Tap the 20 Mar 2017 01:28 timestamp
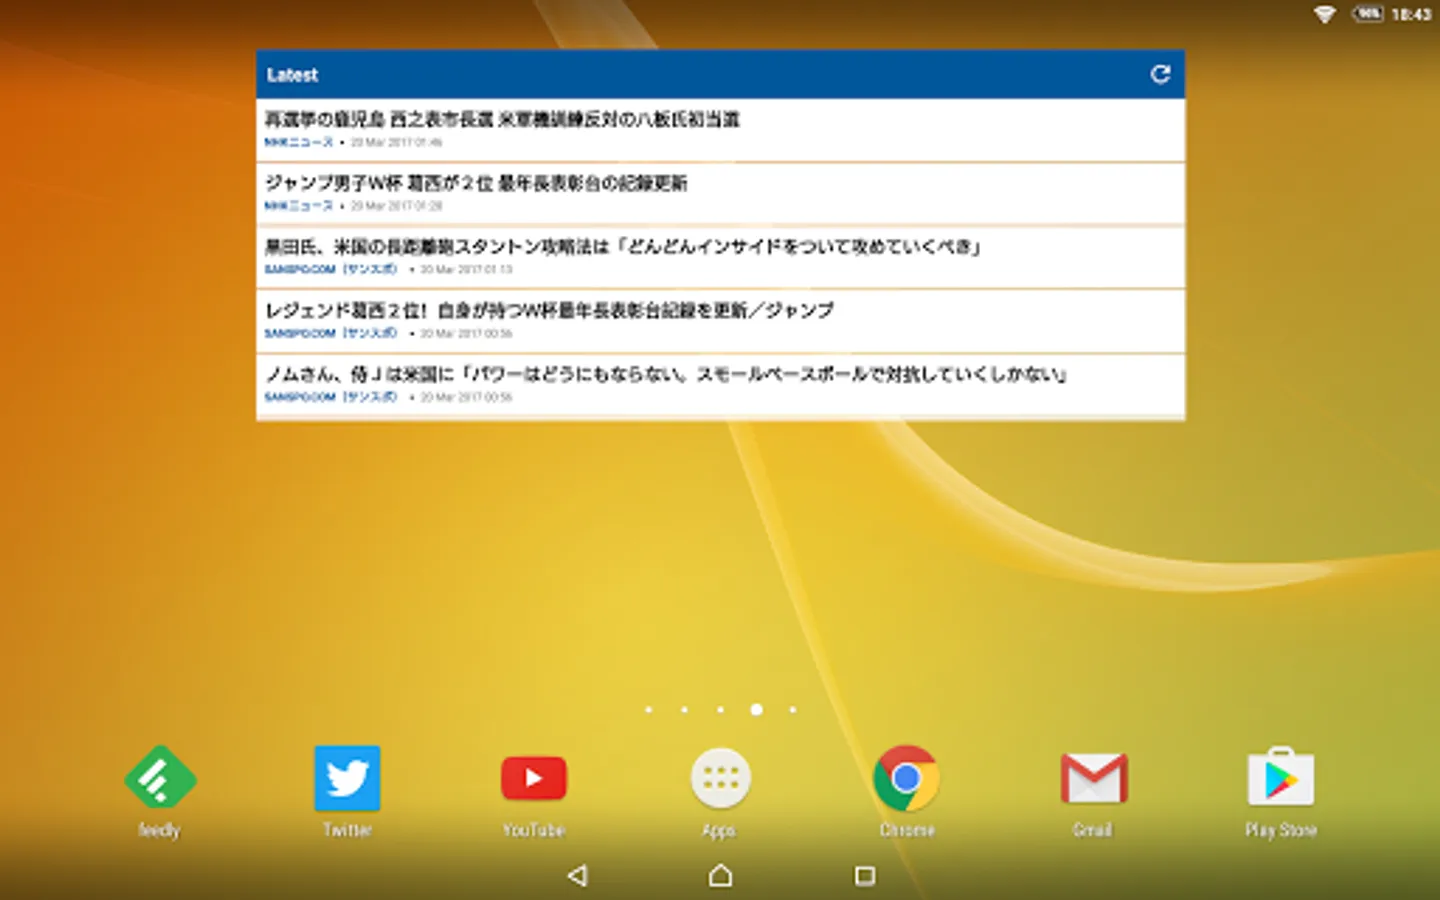Viewport: 1440px width, 900px height. [396, 206]
